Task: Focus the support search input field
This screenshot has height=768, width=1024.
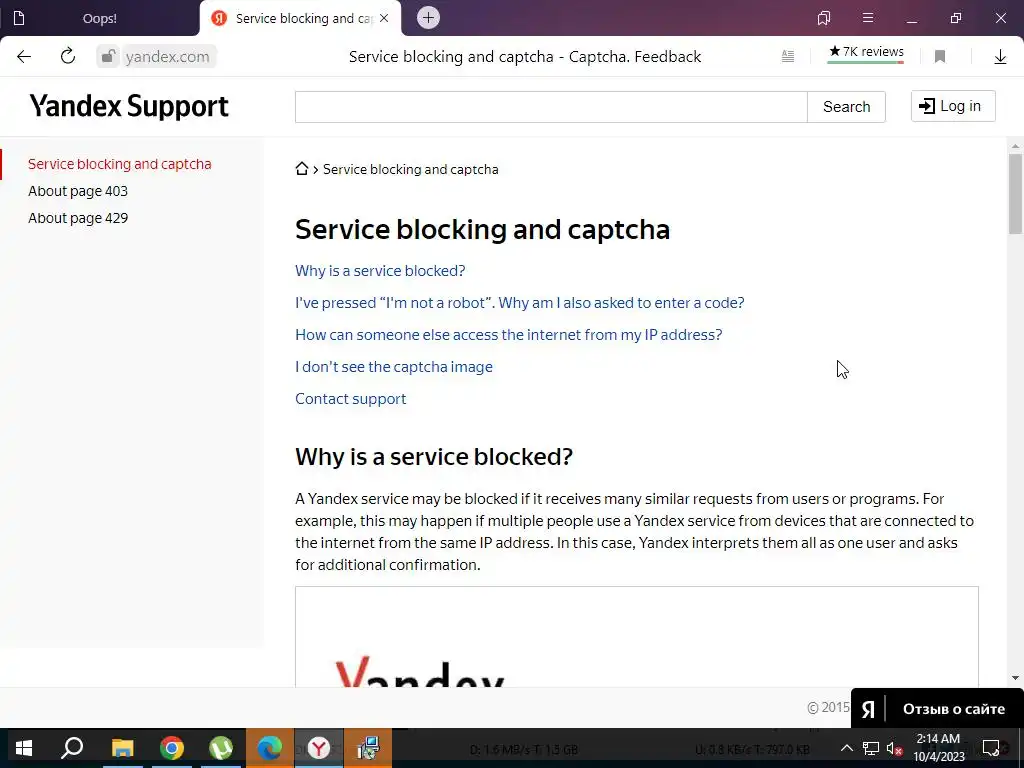Action: click(x=551, y=106)
